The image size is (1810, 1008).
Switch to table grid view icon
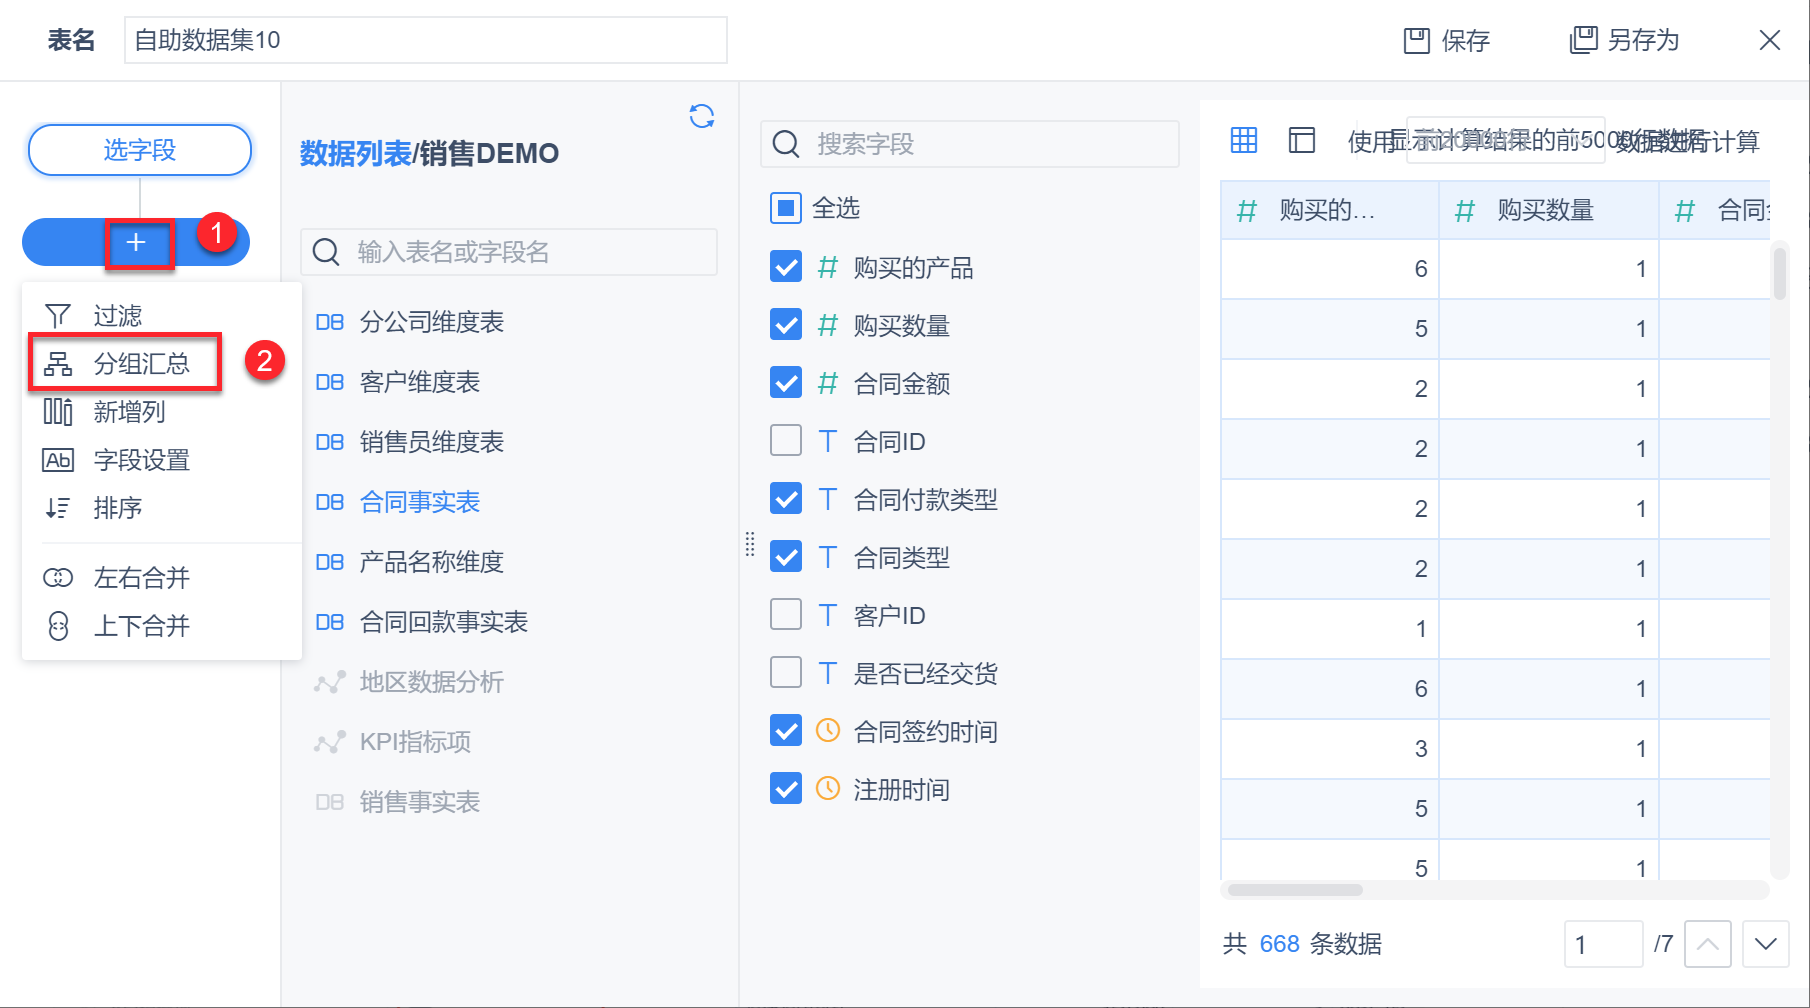pos(1244,141)
